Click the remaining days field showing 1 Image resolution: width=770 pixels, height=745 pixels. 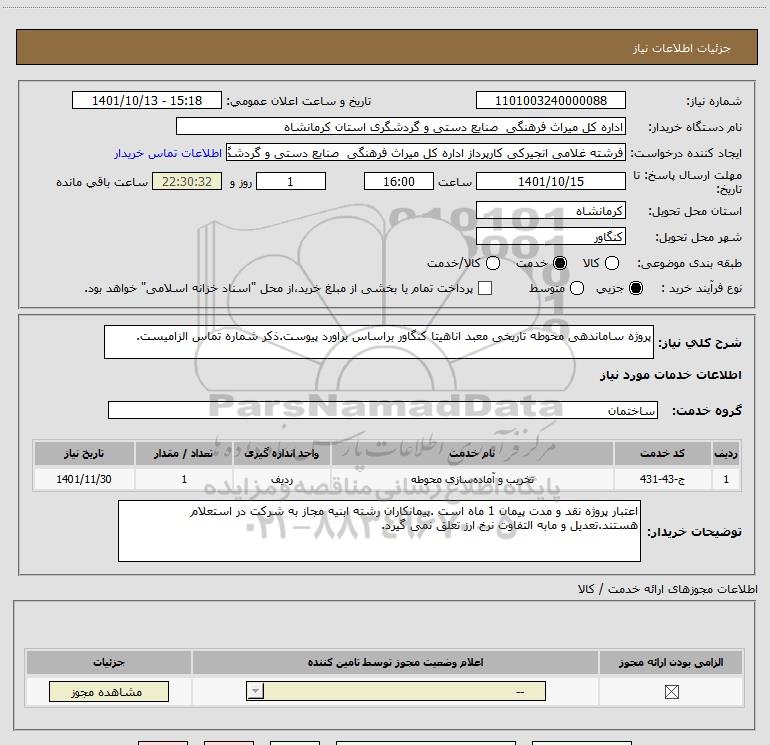tap(291, 181)
